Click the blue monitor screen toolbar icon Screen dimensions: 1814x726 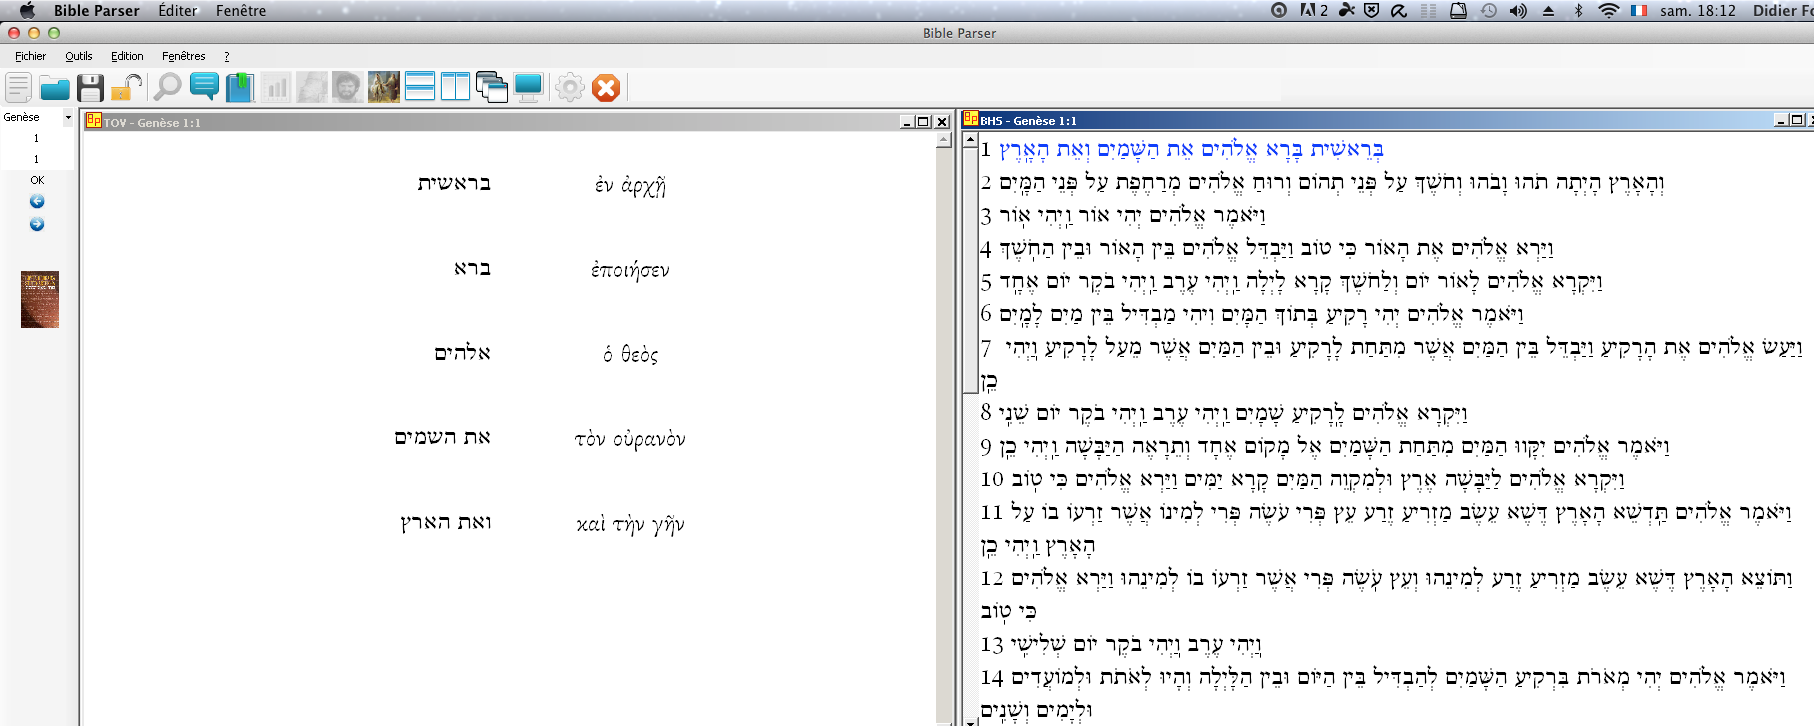[528, 88]
